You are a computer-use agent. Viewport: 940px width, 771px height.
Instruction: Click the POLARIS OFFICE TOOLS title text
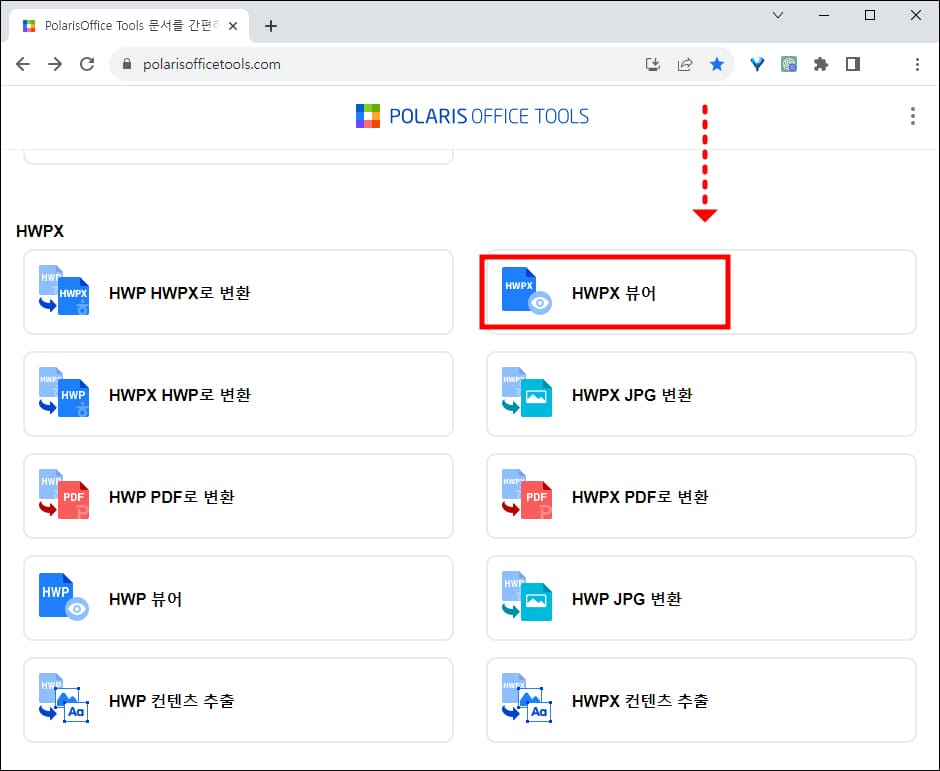click(489, 116)
